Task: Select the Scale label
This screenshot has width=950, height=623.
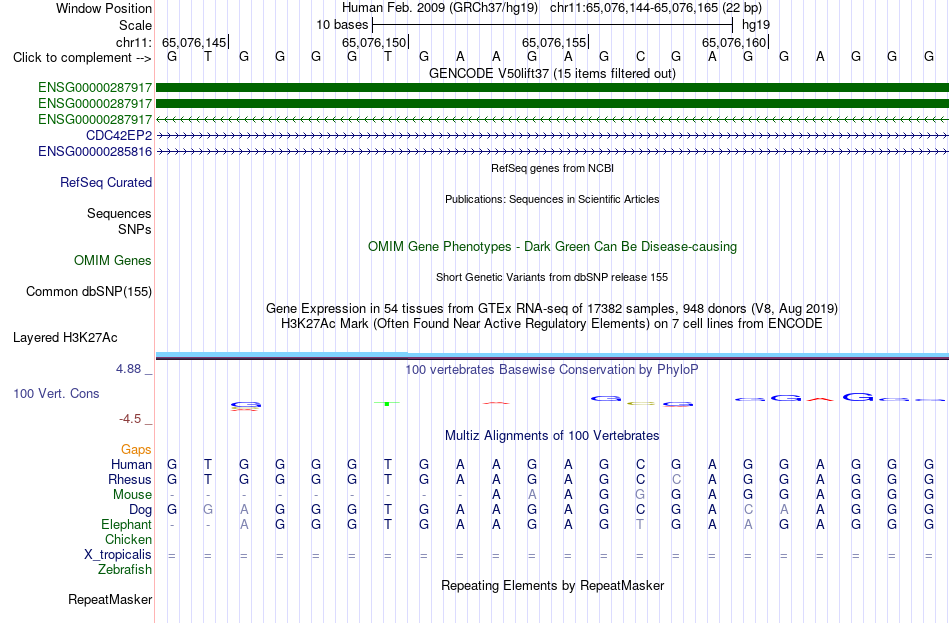Action: (x=136, y=25)
